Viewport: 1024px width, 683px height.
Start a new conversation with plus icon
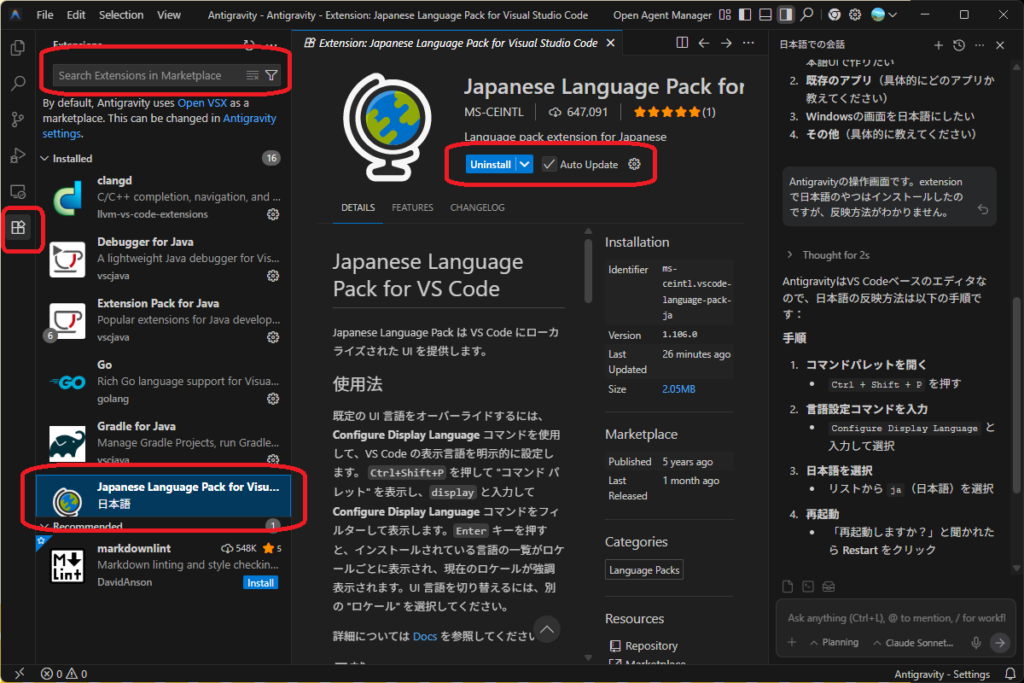click(938, 45)
